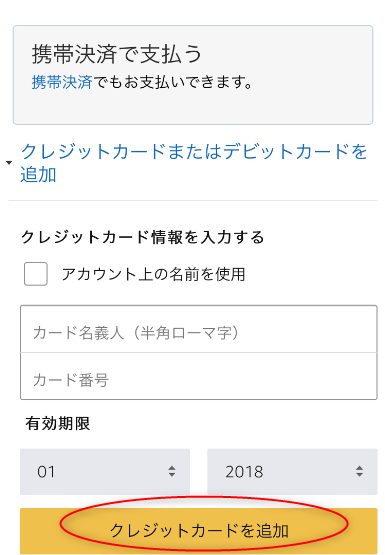This screenshot has width=385, height=555.
Task: Open the expiration month dropdown showing 01
Action: (105, 471)
